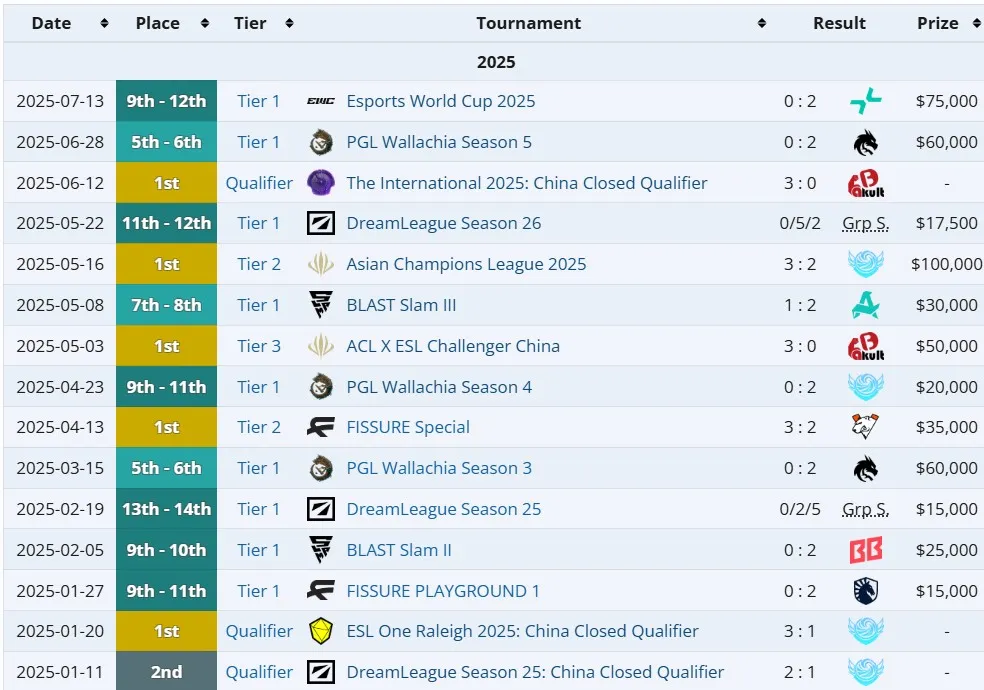Click opponent logo in Asian Champions League row
The image size is (984, 690).
click(866, 264)
